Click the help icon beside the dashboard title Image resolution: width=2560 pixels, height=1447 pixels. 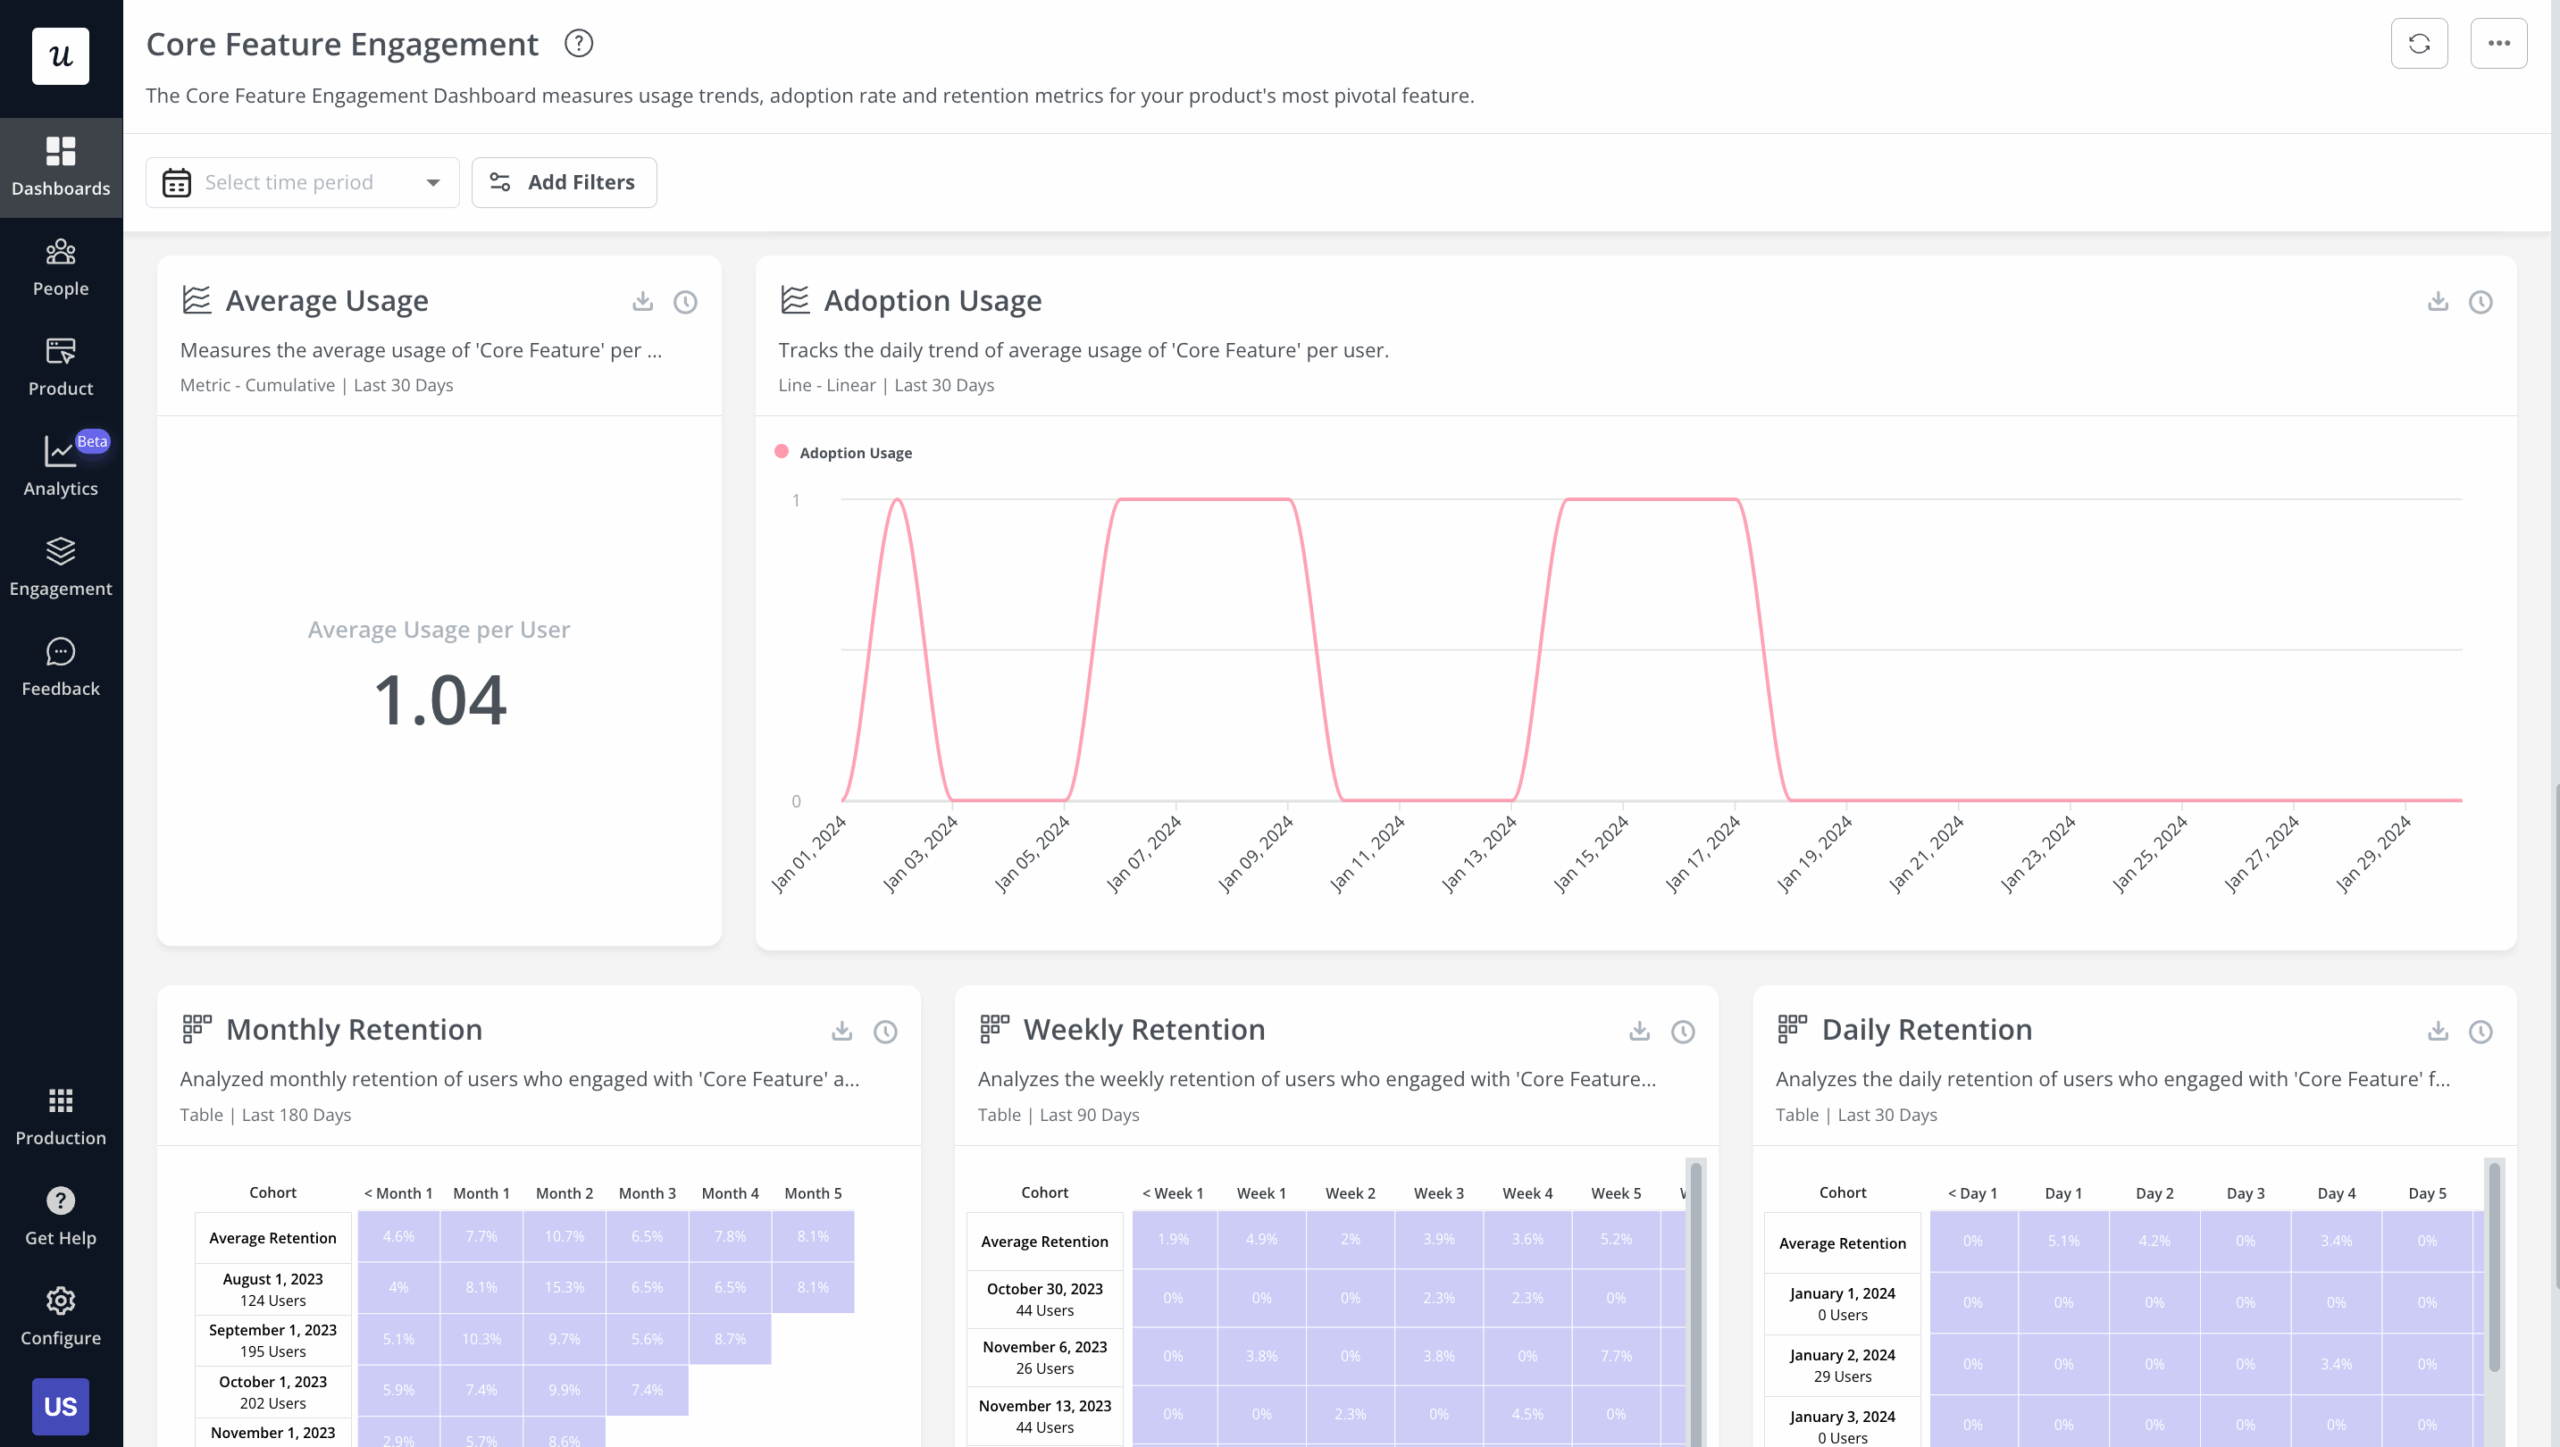[578, 43]
